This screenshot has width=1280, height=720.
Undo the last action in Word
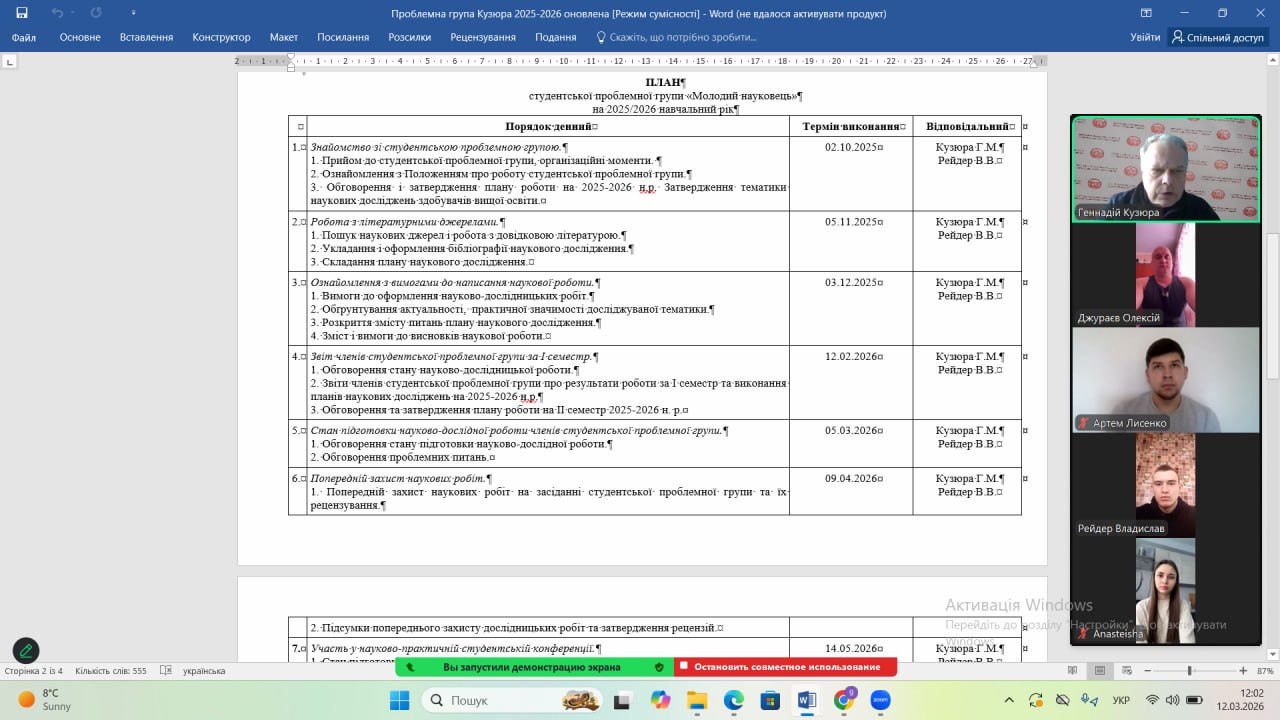pos(57,13)
